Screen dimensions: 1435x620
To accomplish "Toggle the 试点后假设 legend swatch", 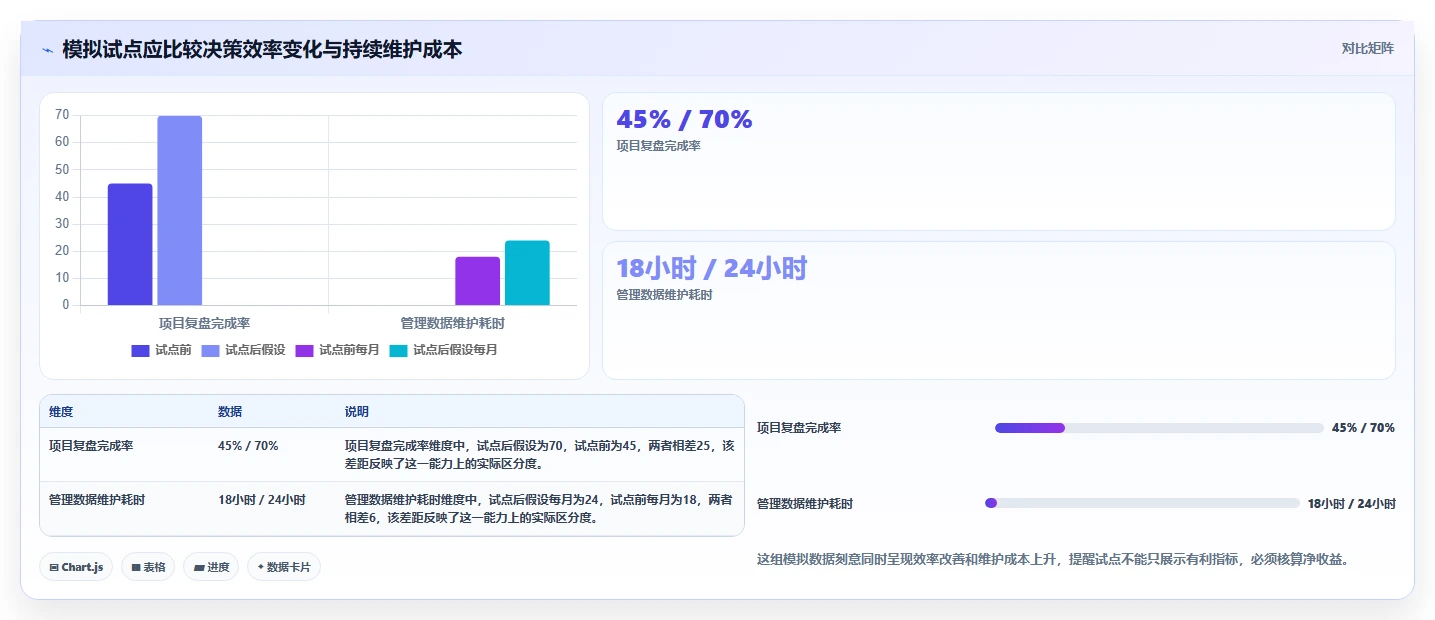I will [x=210, y=350].
